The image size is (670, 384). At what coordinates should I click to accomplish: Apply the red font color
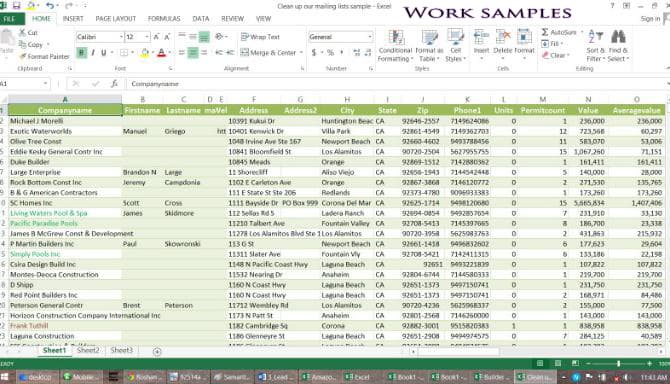tap(161, 53)
